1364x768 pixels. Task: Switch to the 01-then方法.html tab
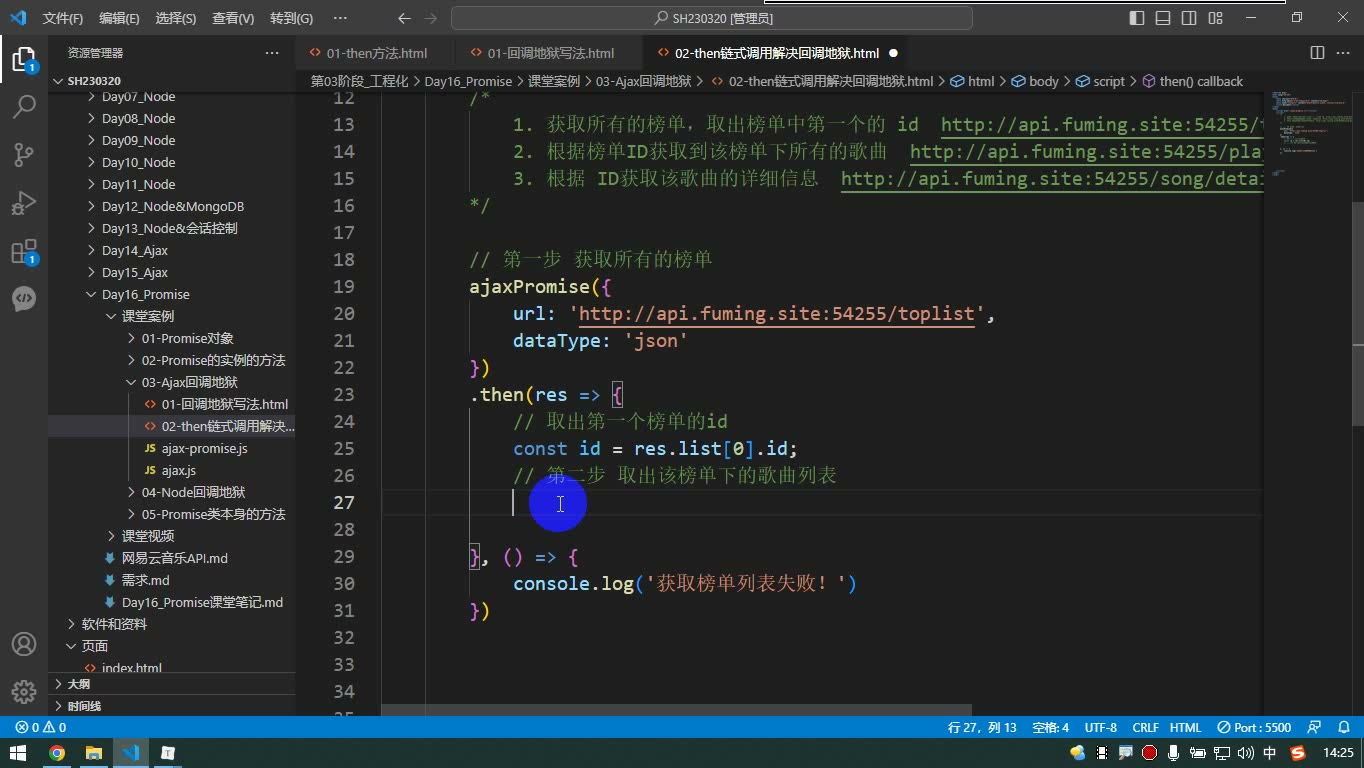(375, 53)
